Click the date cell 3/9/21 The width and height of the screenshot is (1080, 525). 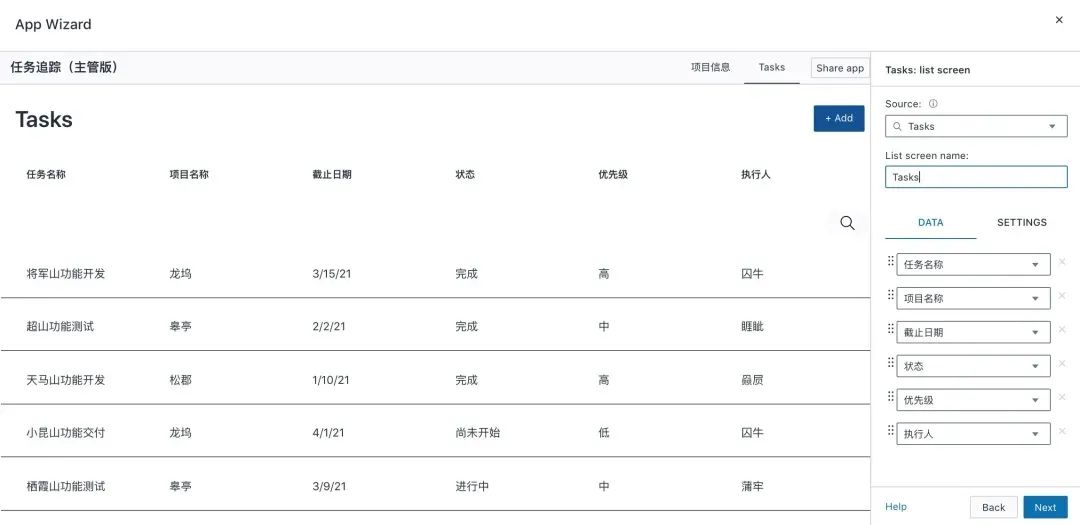coord(329,486)
